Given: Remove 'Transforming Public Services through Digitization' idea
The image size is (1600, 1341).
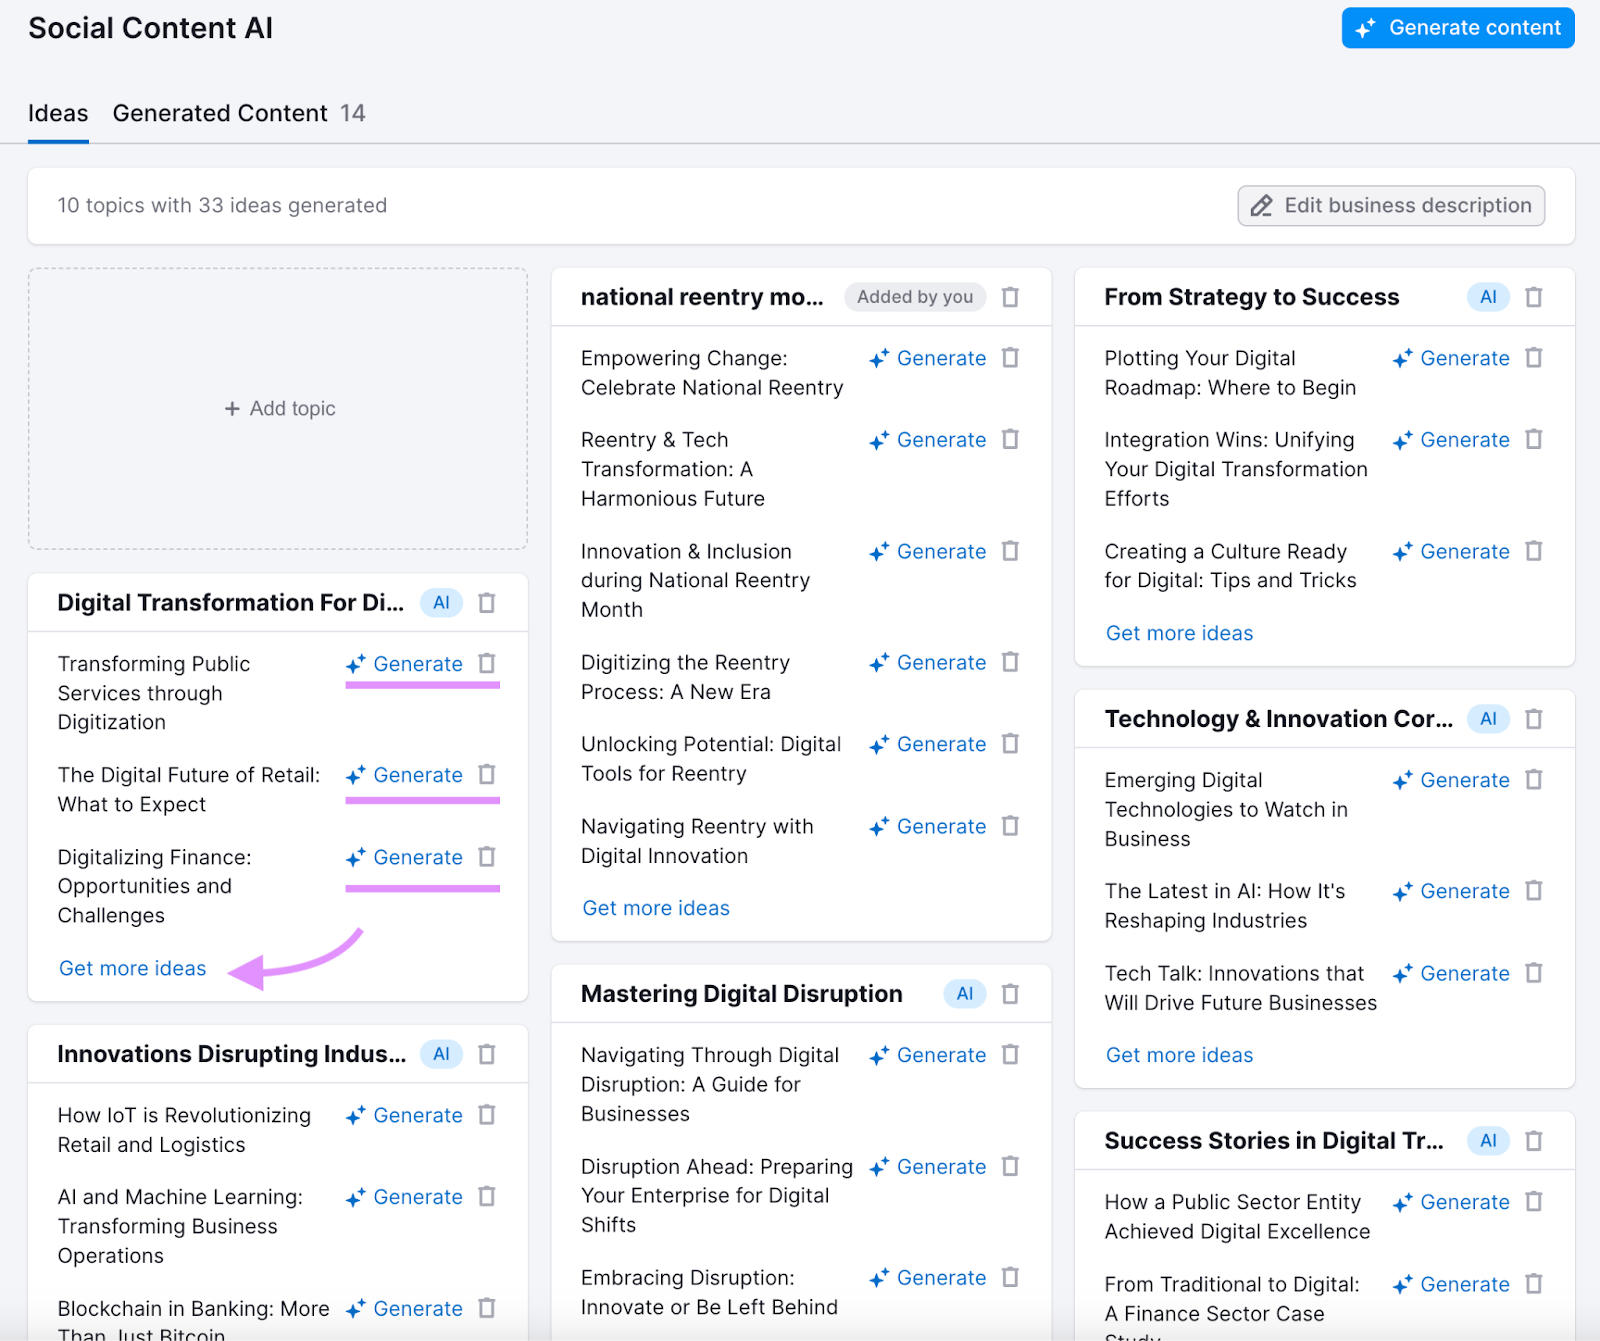Looking at the screenshot, I should point(487,664).
